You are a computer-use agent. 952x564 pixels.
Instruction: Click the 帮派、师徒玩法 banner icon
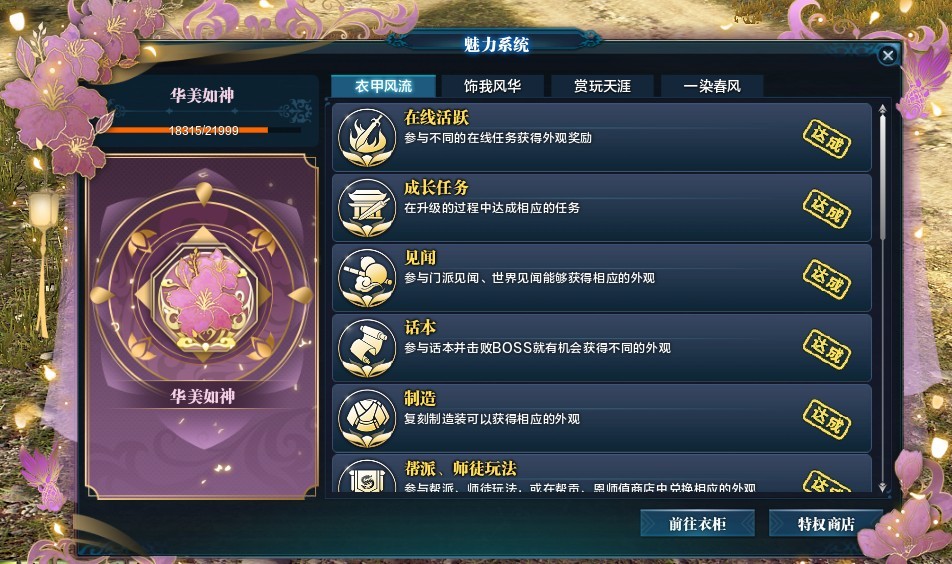coord(367,476)
